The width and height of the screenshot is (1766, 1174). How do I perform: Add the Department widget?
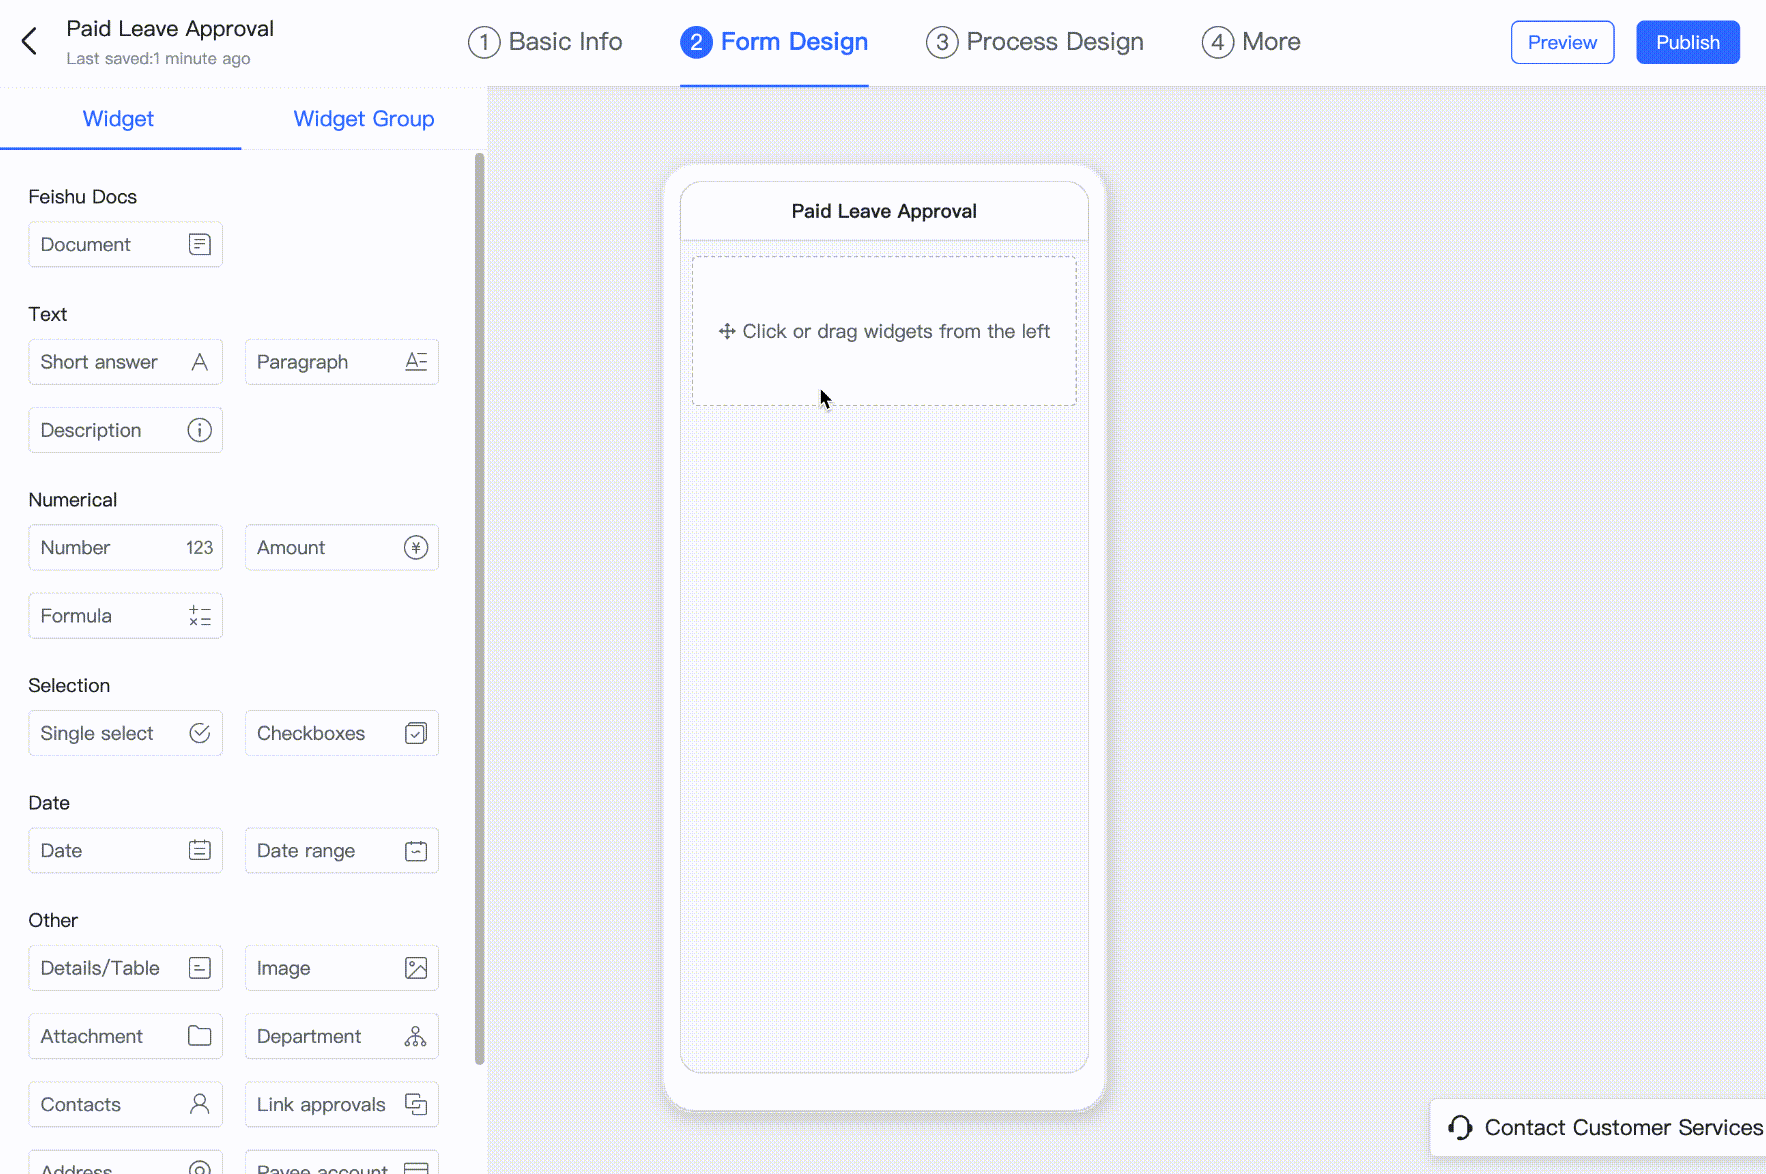341,1037
